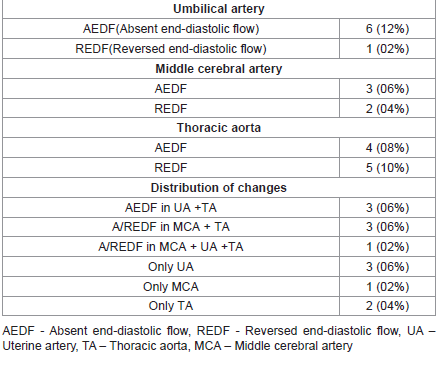
Task: Click the Middle cerebral artery heading
Action: 219,69
